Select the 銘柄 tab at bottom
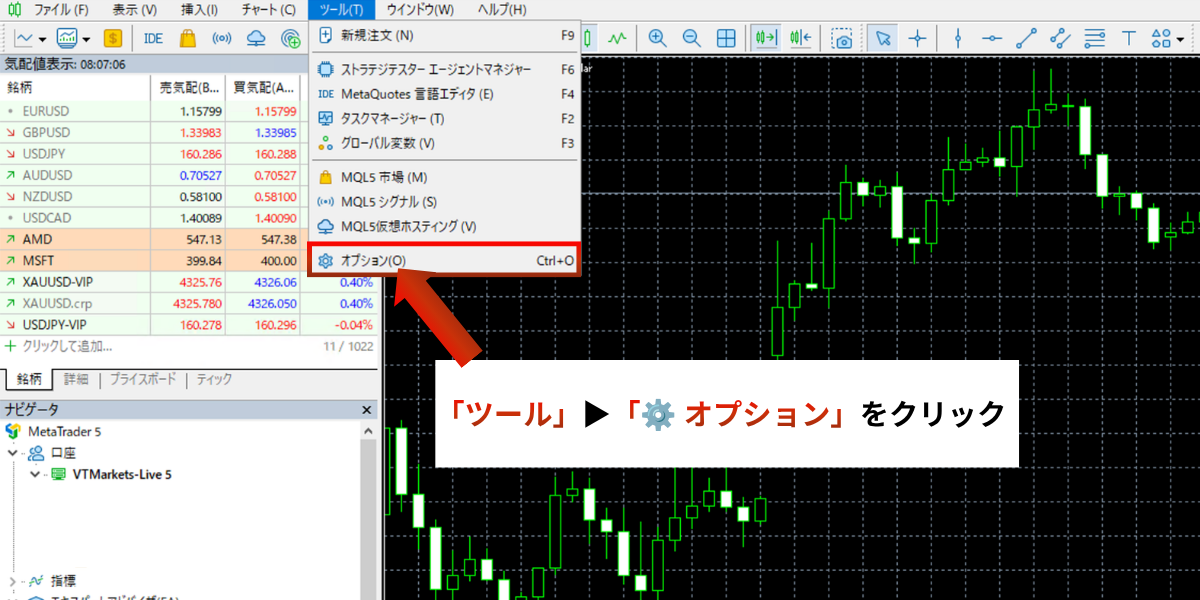The width and height of the screenshot is (1200, 600). pos(29,379)
